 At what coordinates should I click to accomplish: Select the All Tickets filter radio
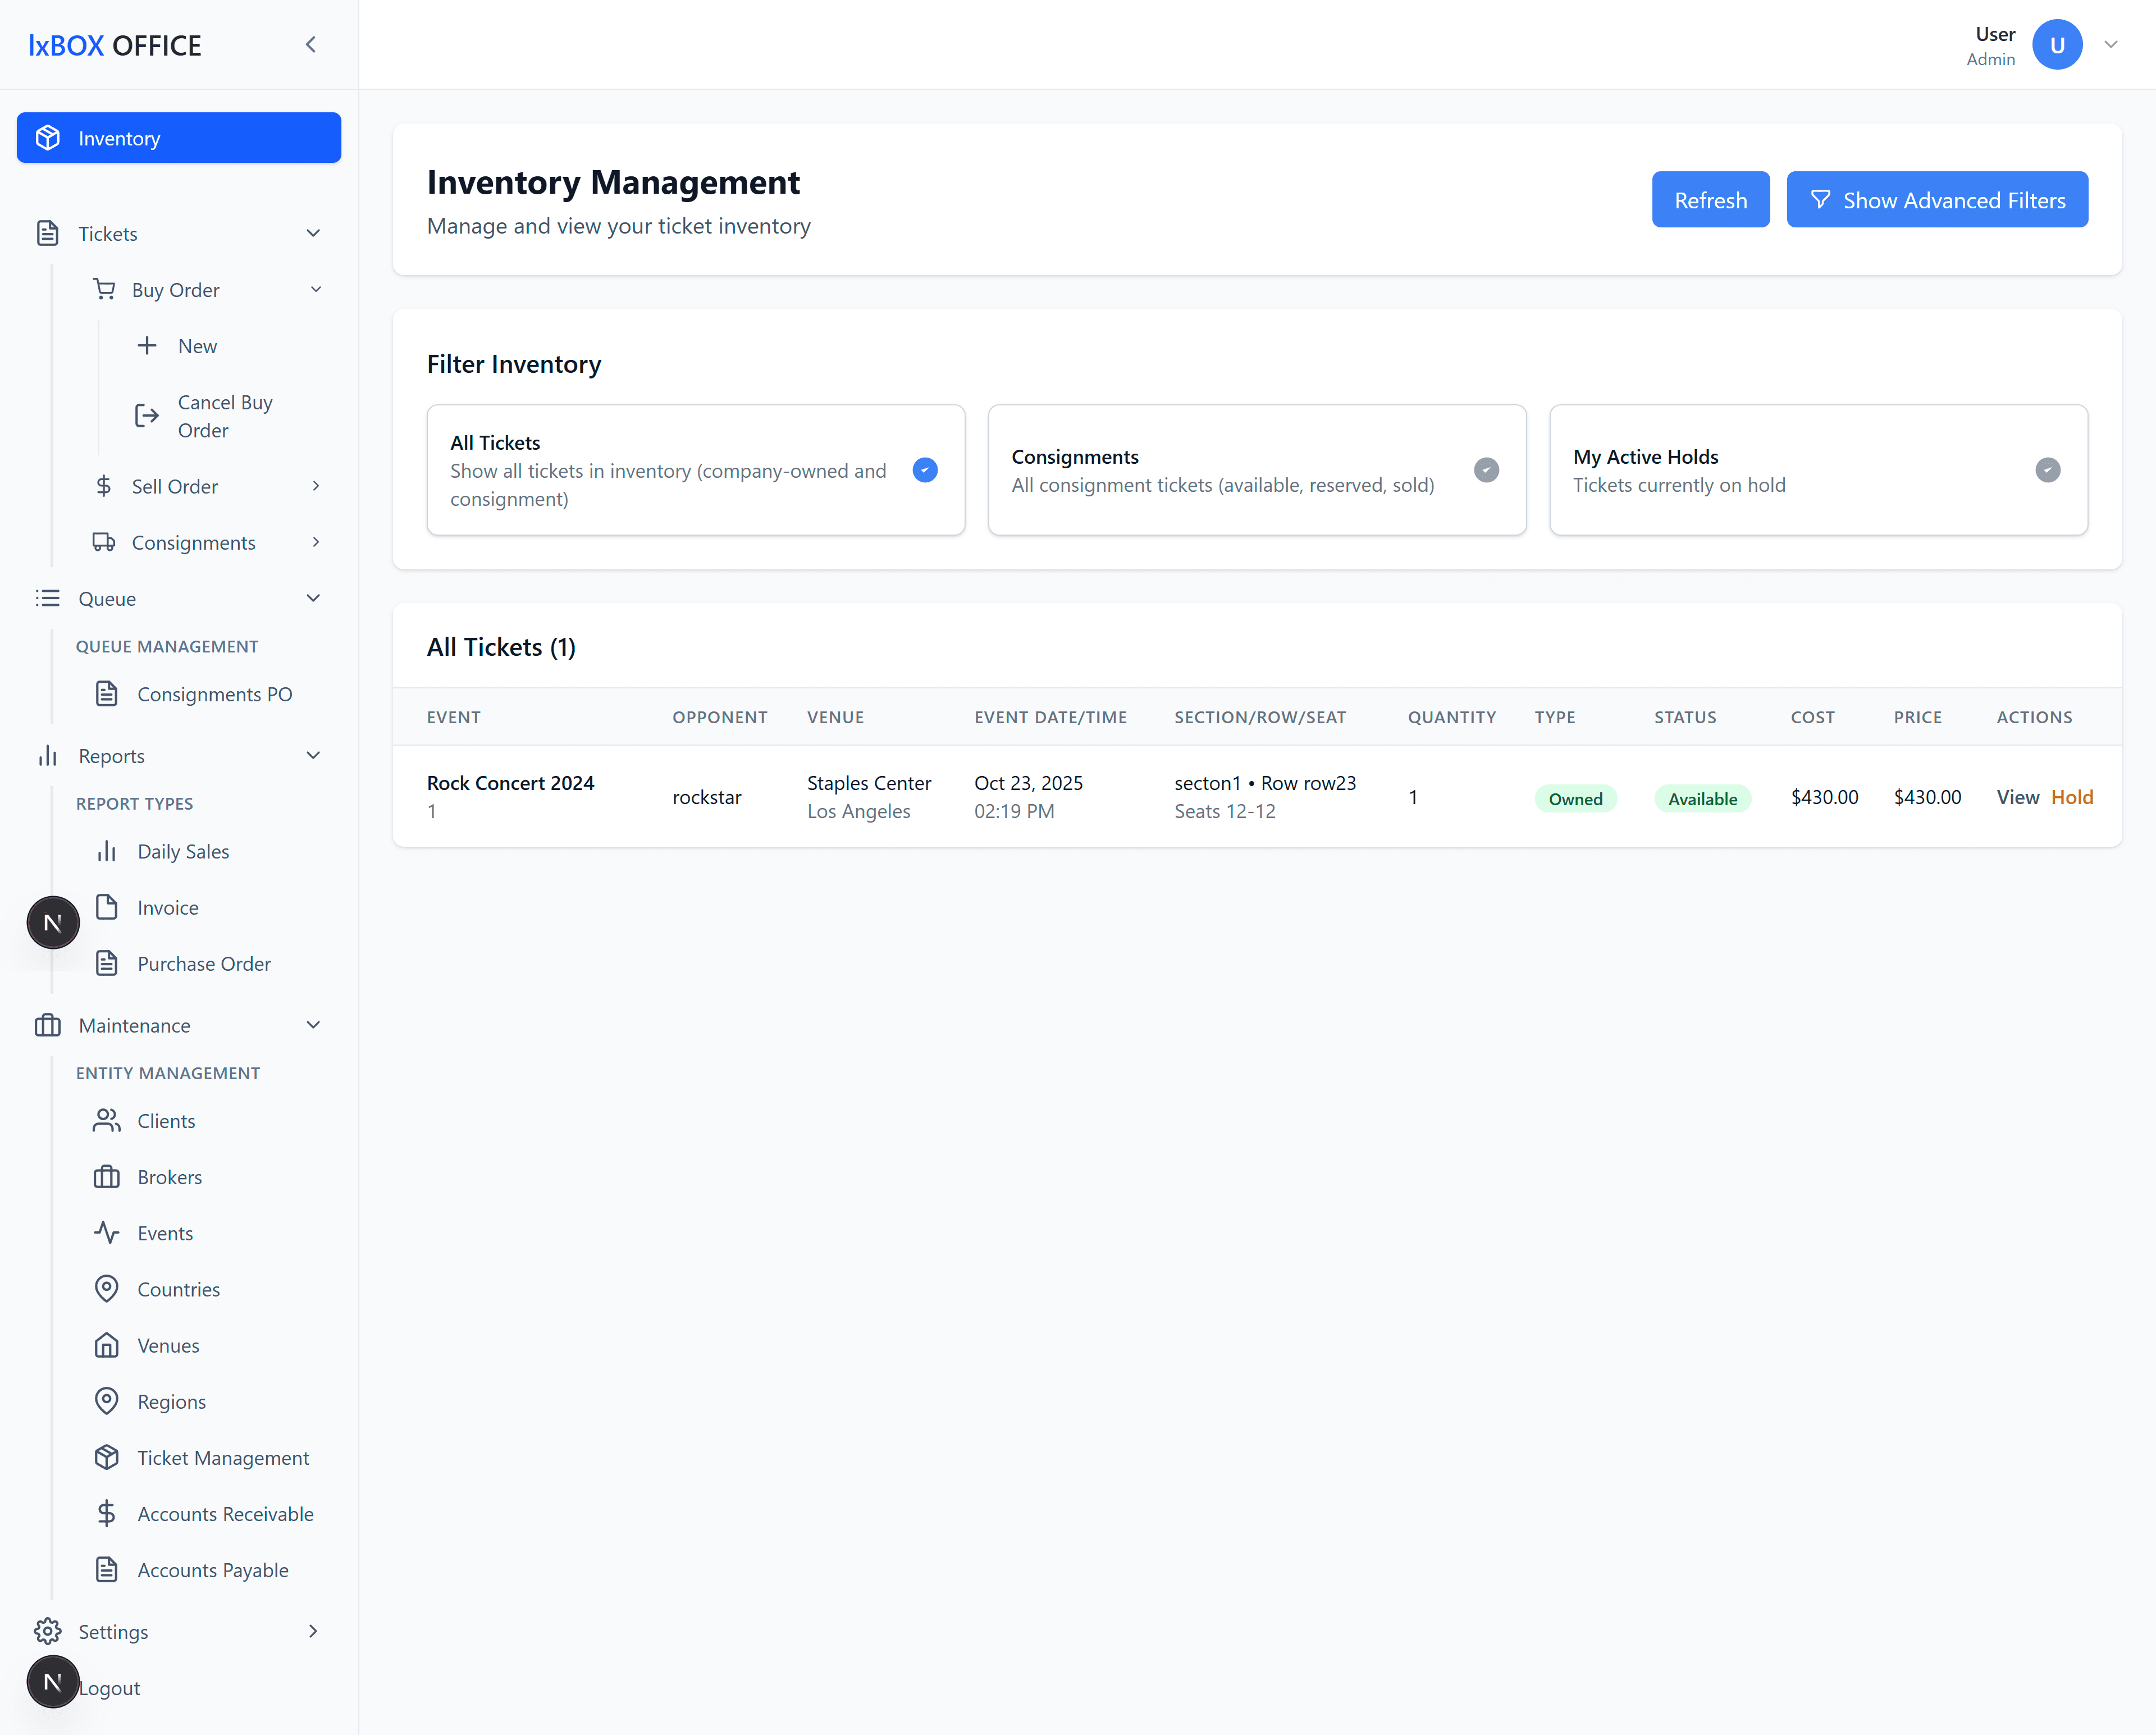925,470
